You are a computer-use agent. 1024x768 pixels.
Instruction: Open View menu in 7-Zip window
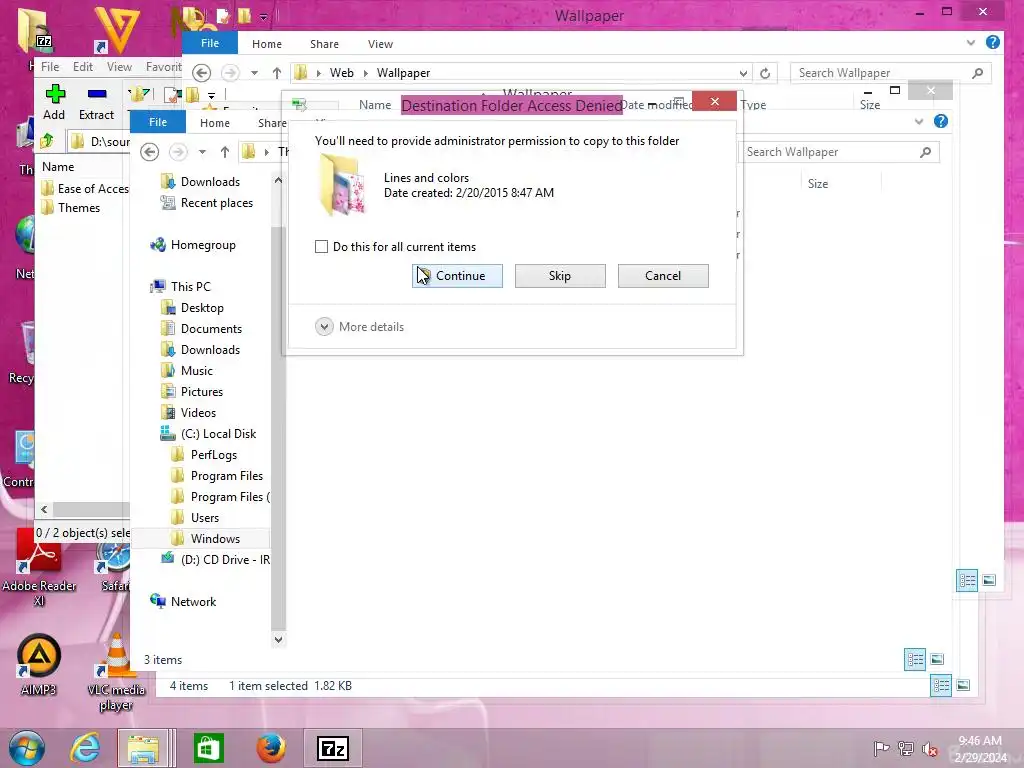click(120, 67)
